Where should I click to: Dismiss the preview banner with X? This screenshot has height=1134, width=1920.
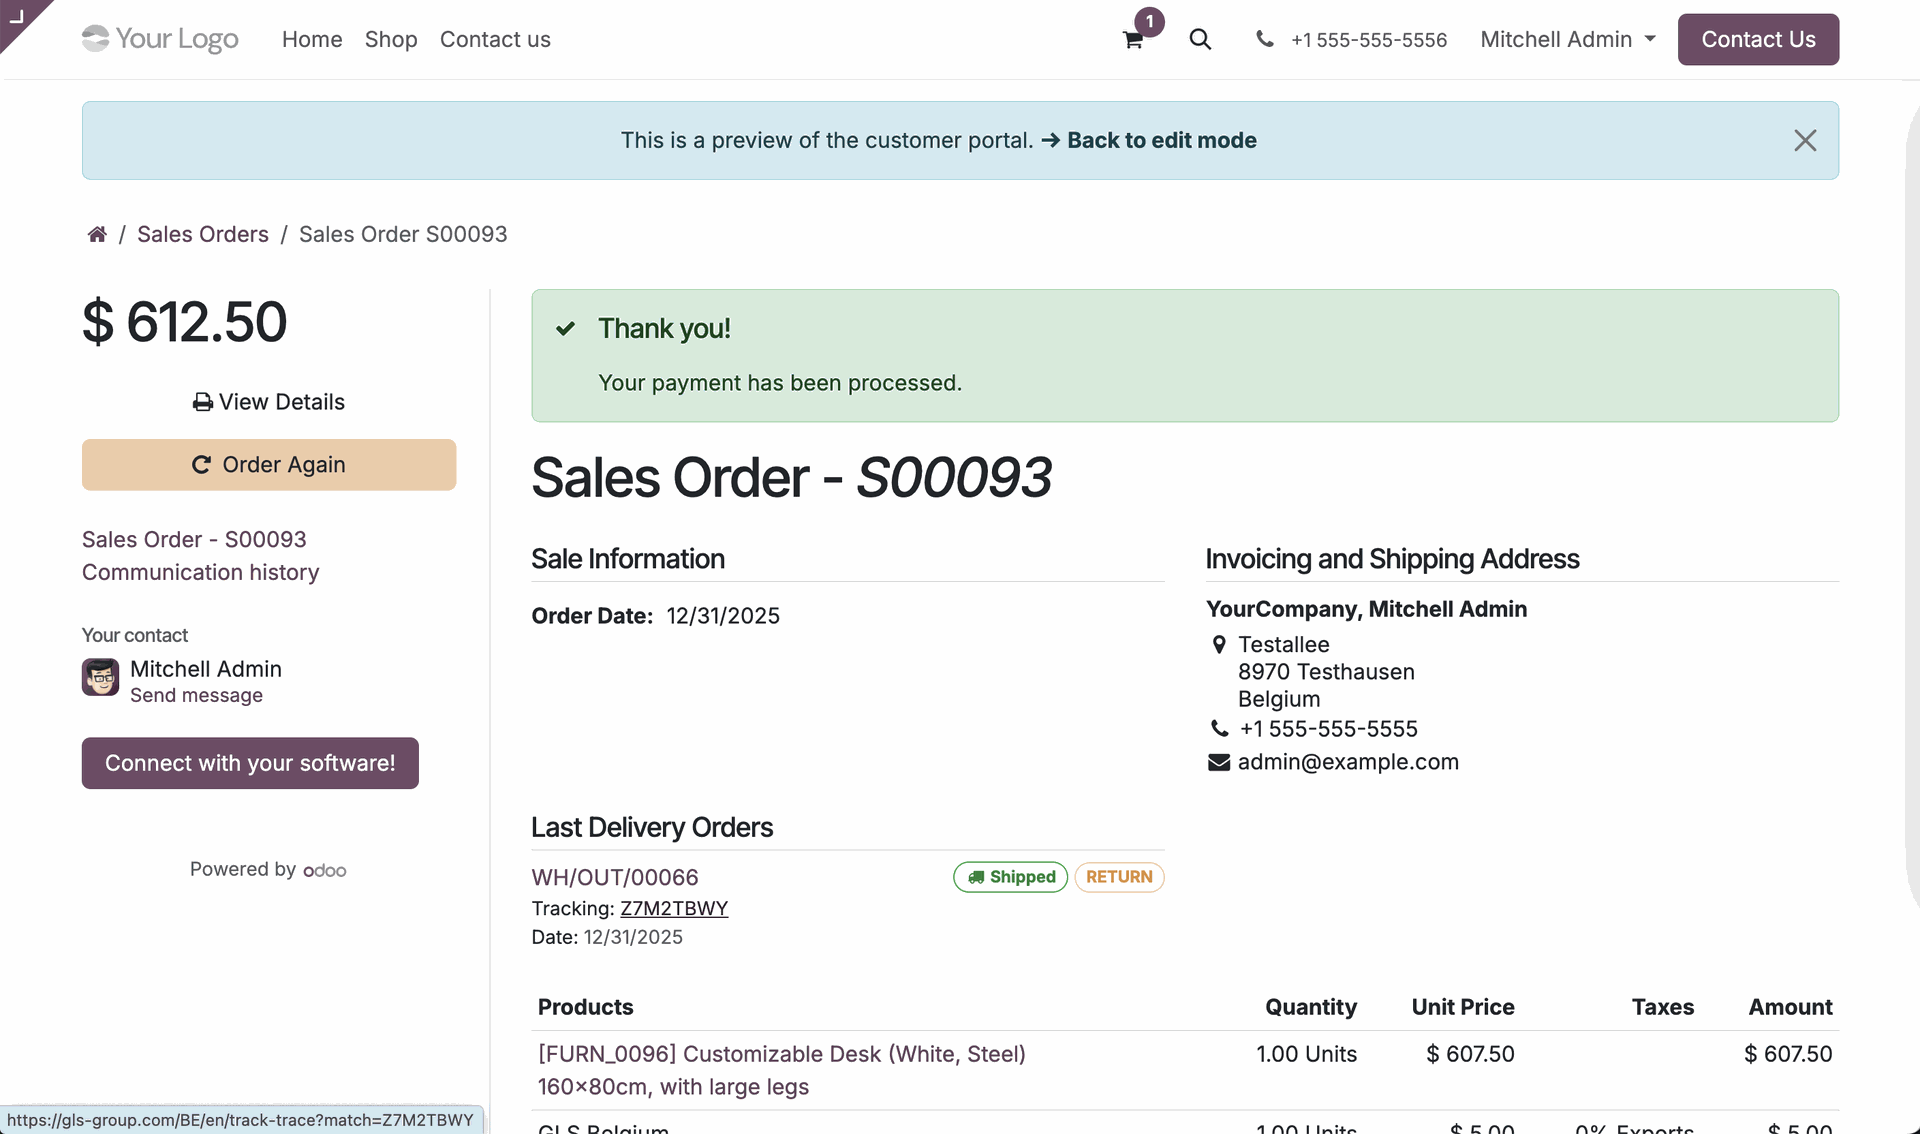(x=1804, y=140)
